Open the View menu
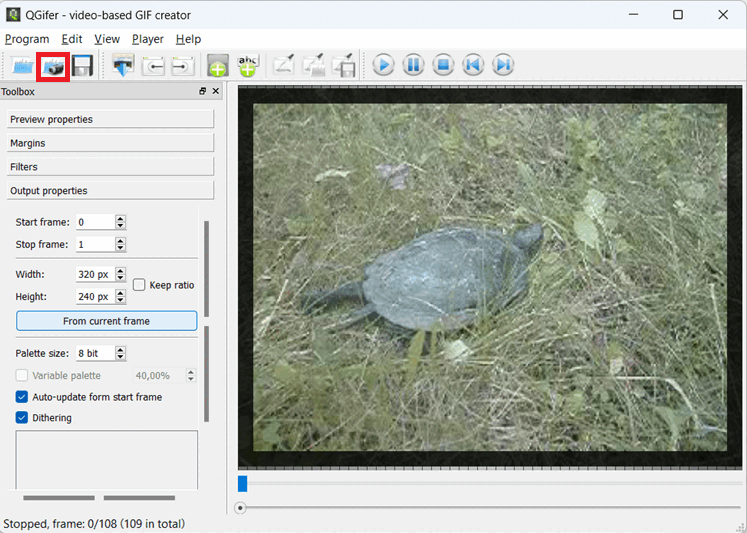The width and height of the screenshot is (747, 533). click(x=107, y=39)
